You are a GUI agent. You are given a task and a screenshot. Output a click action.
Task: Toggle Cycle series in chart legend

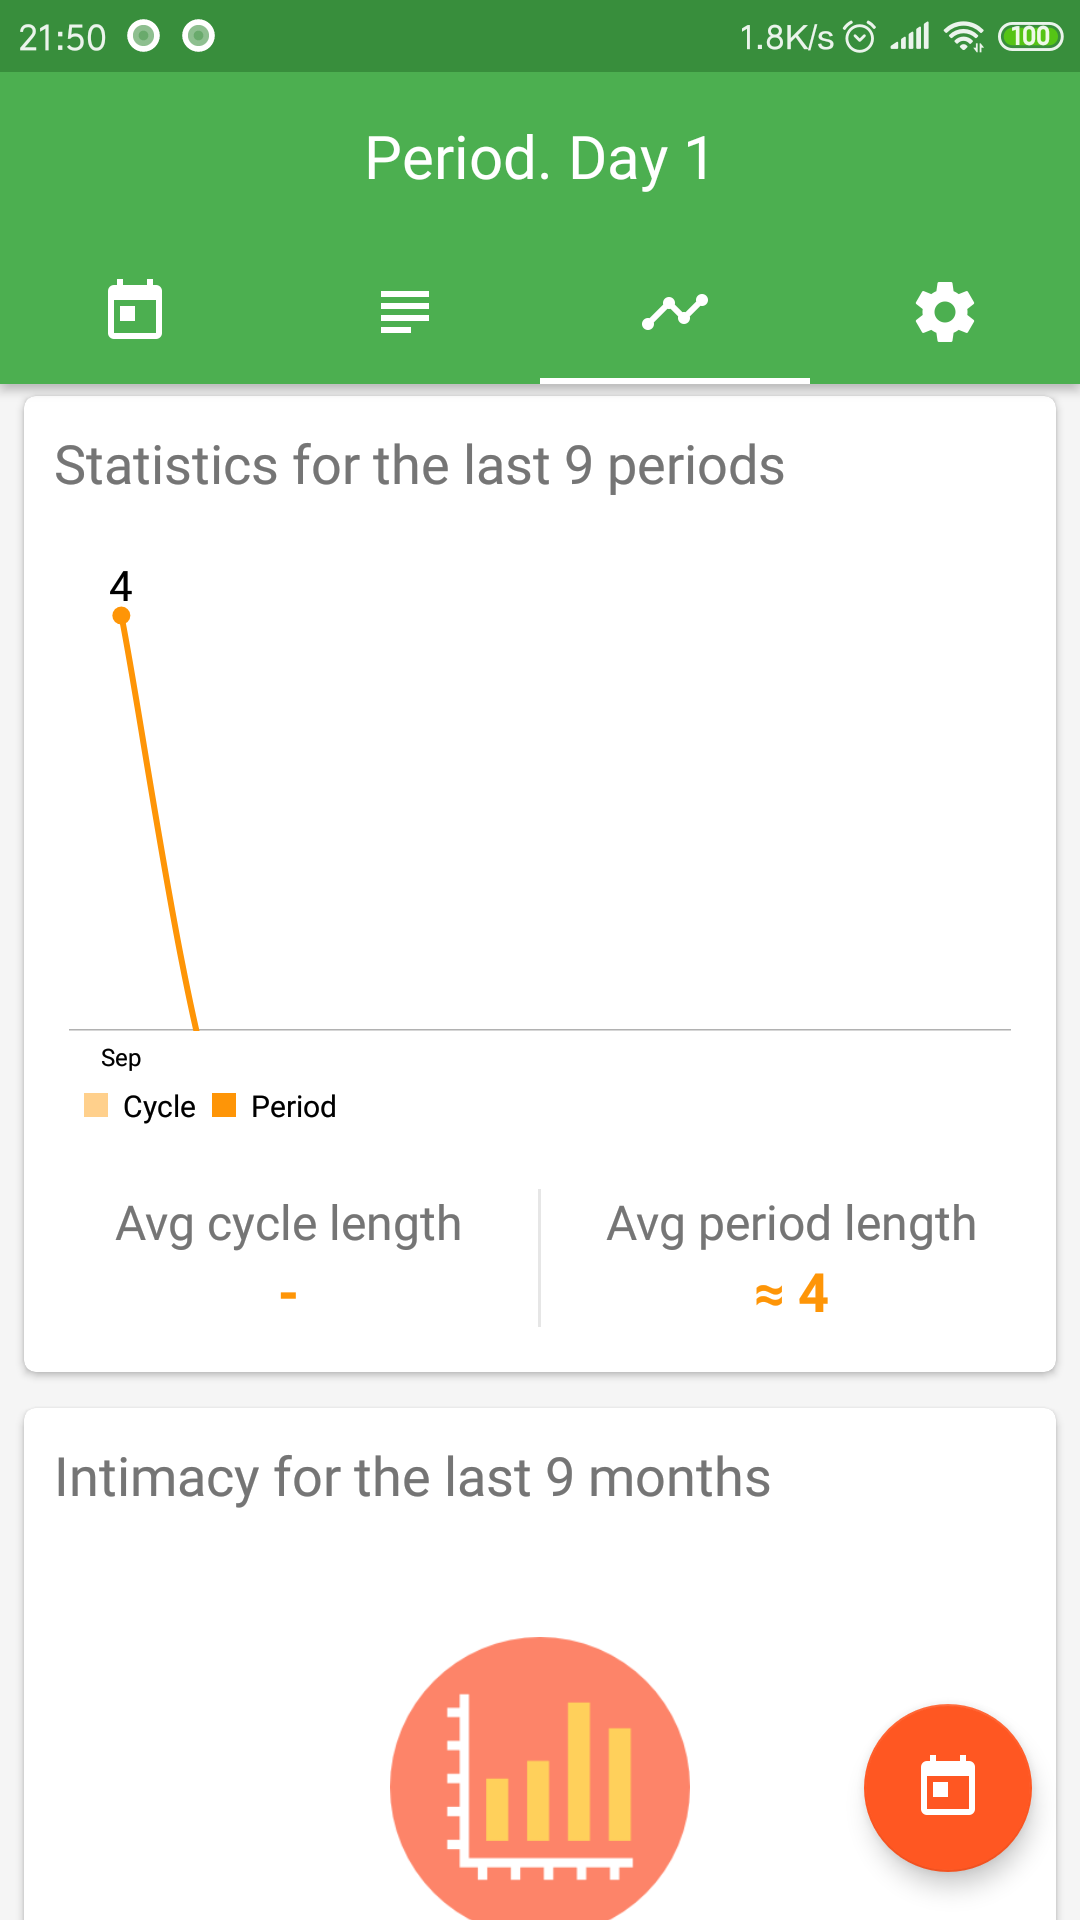(140, 1106)
